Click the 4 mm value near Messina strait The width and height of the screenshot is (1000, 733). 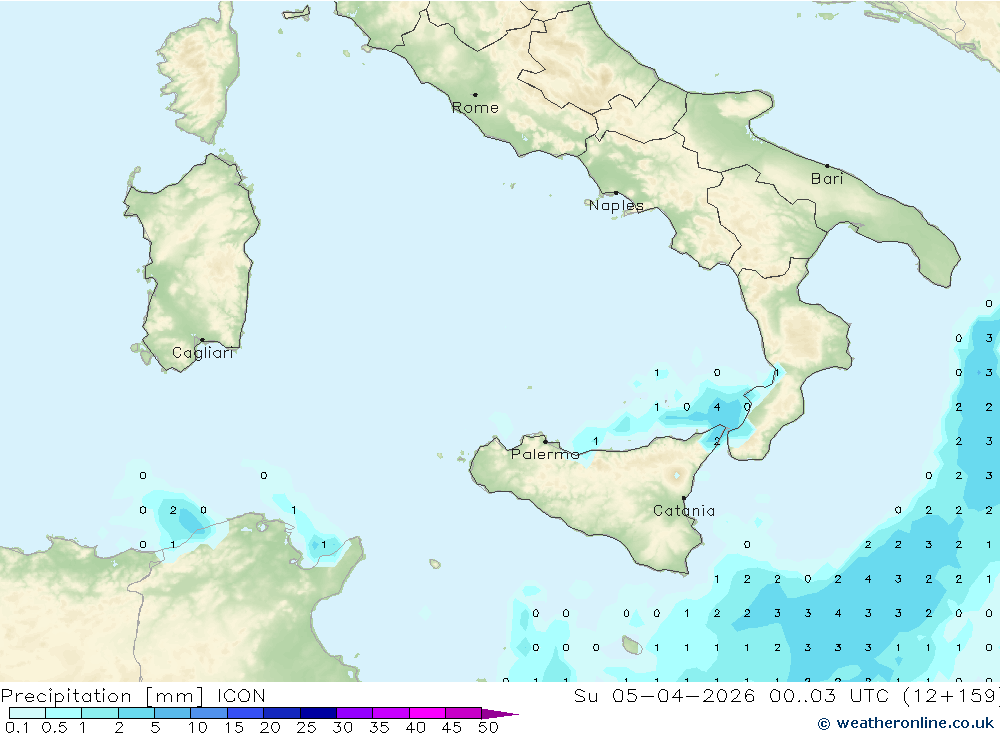coord(717,407)
